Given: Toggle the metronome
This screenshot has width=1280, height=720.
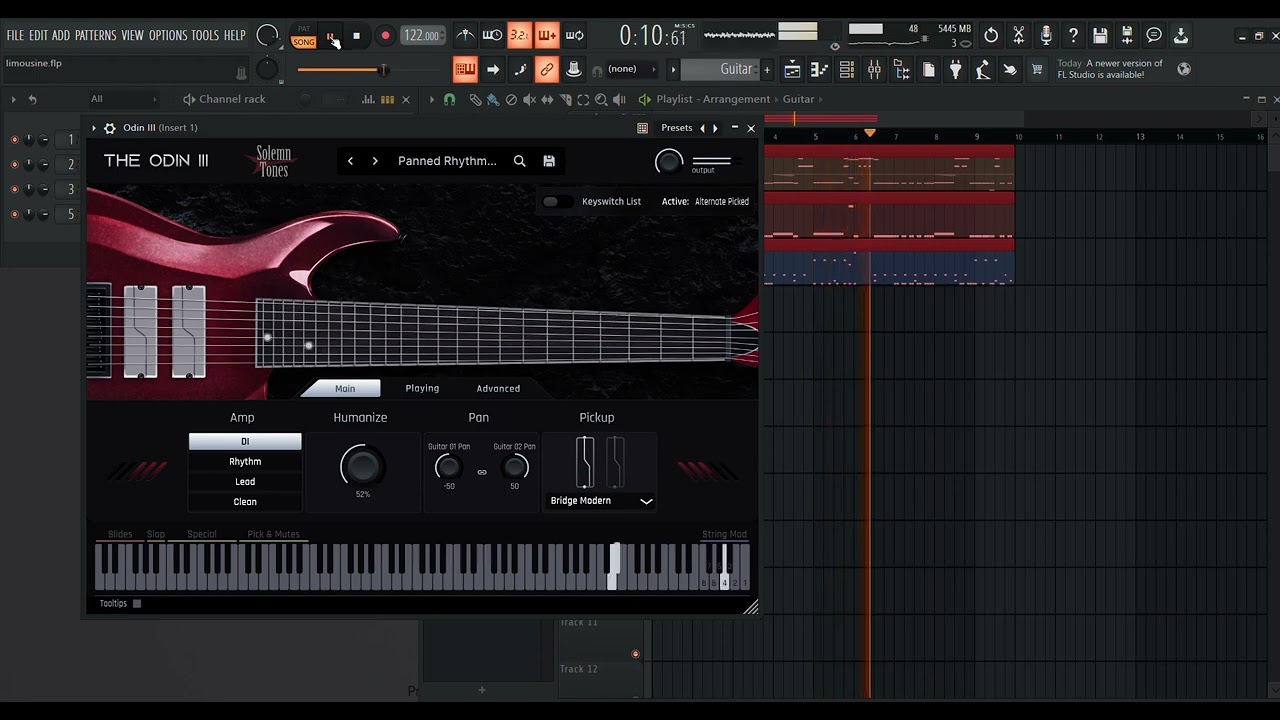Looking at the screenshot, I should point(465,36).
